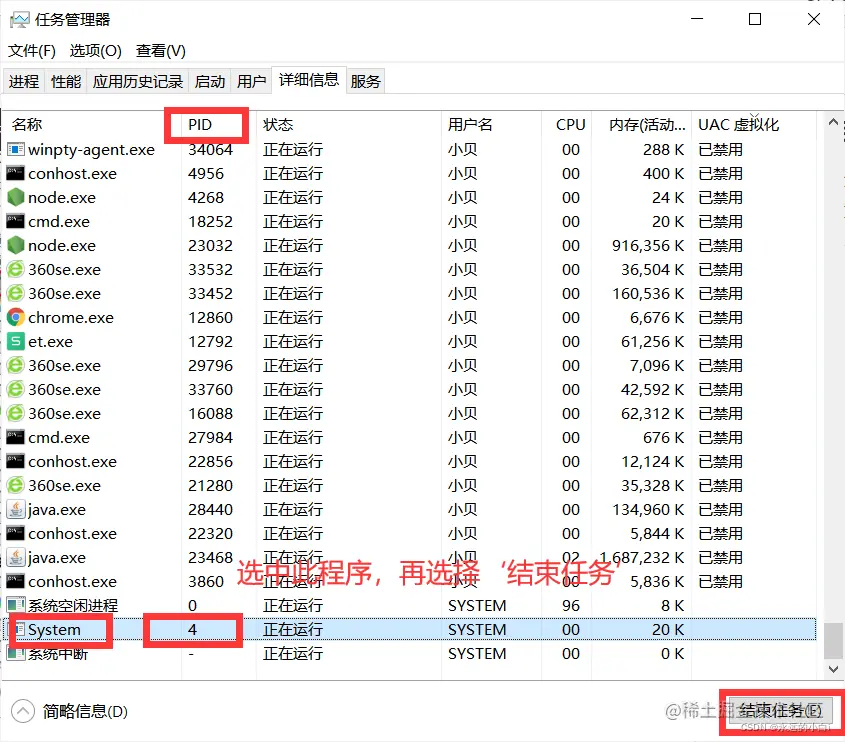Click the conhost.exe icon with PID 3860

pos(16,581)
